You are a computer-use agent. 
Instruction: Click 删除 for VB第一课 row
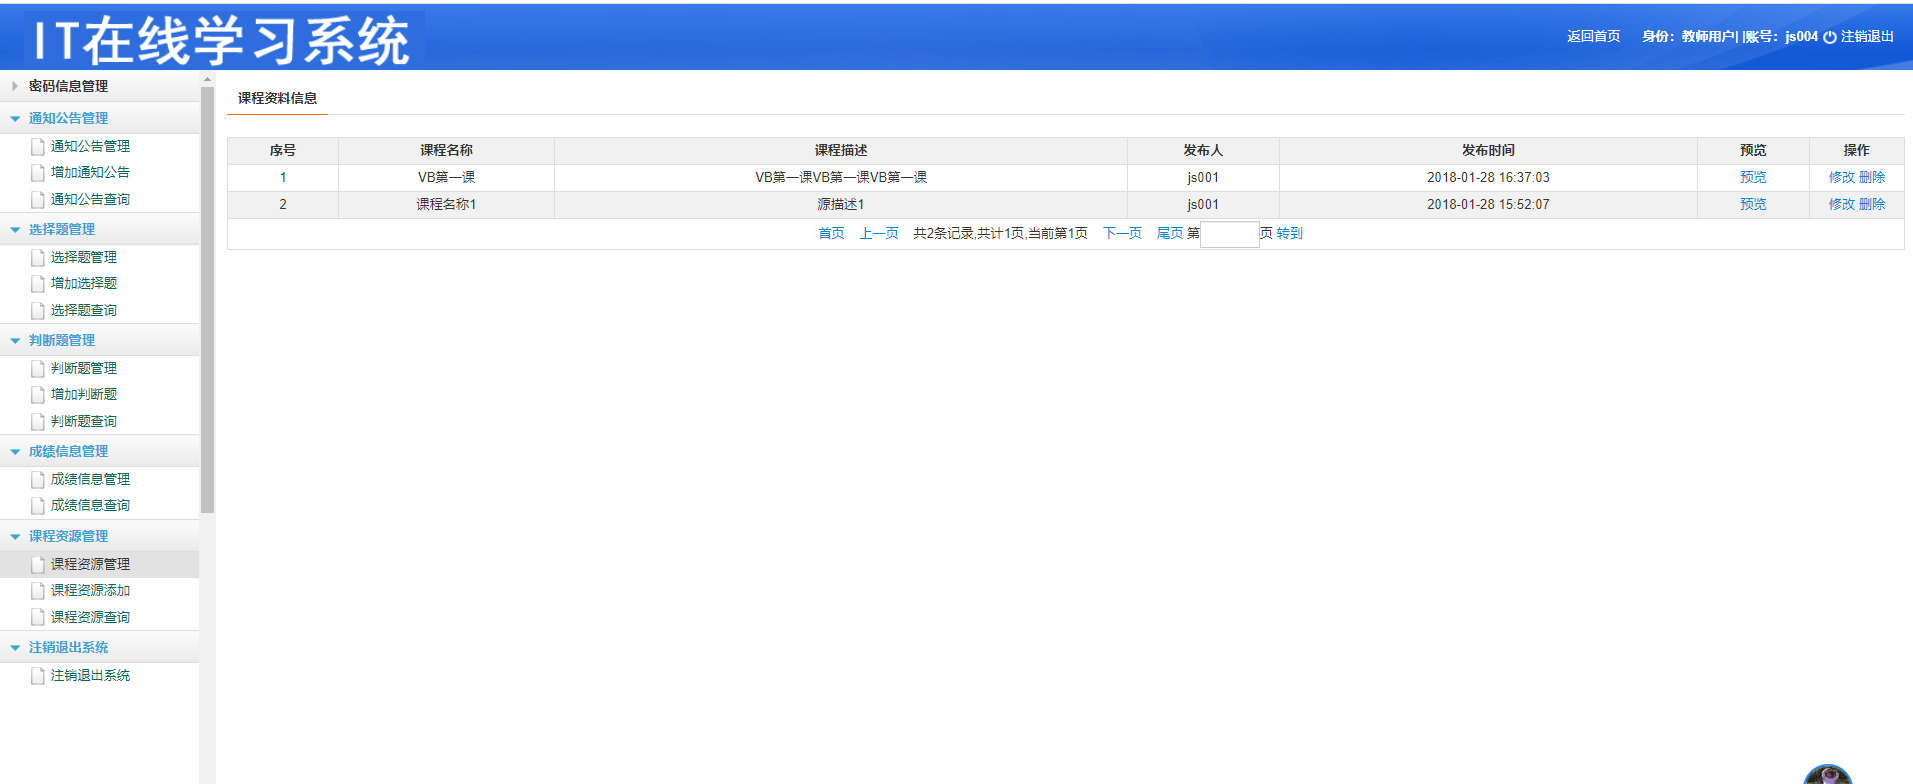click(1872, 177)
